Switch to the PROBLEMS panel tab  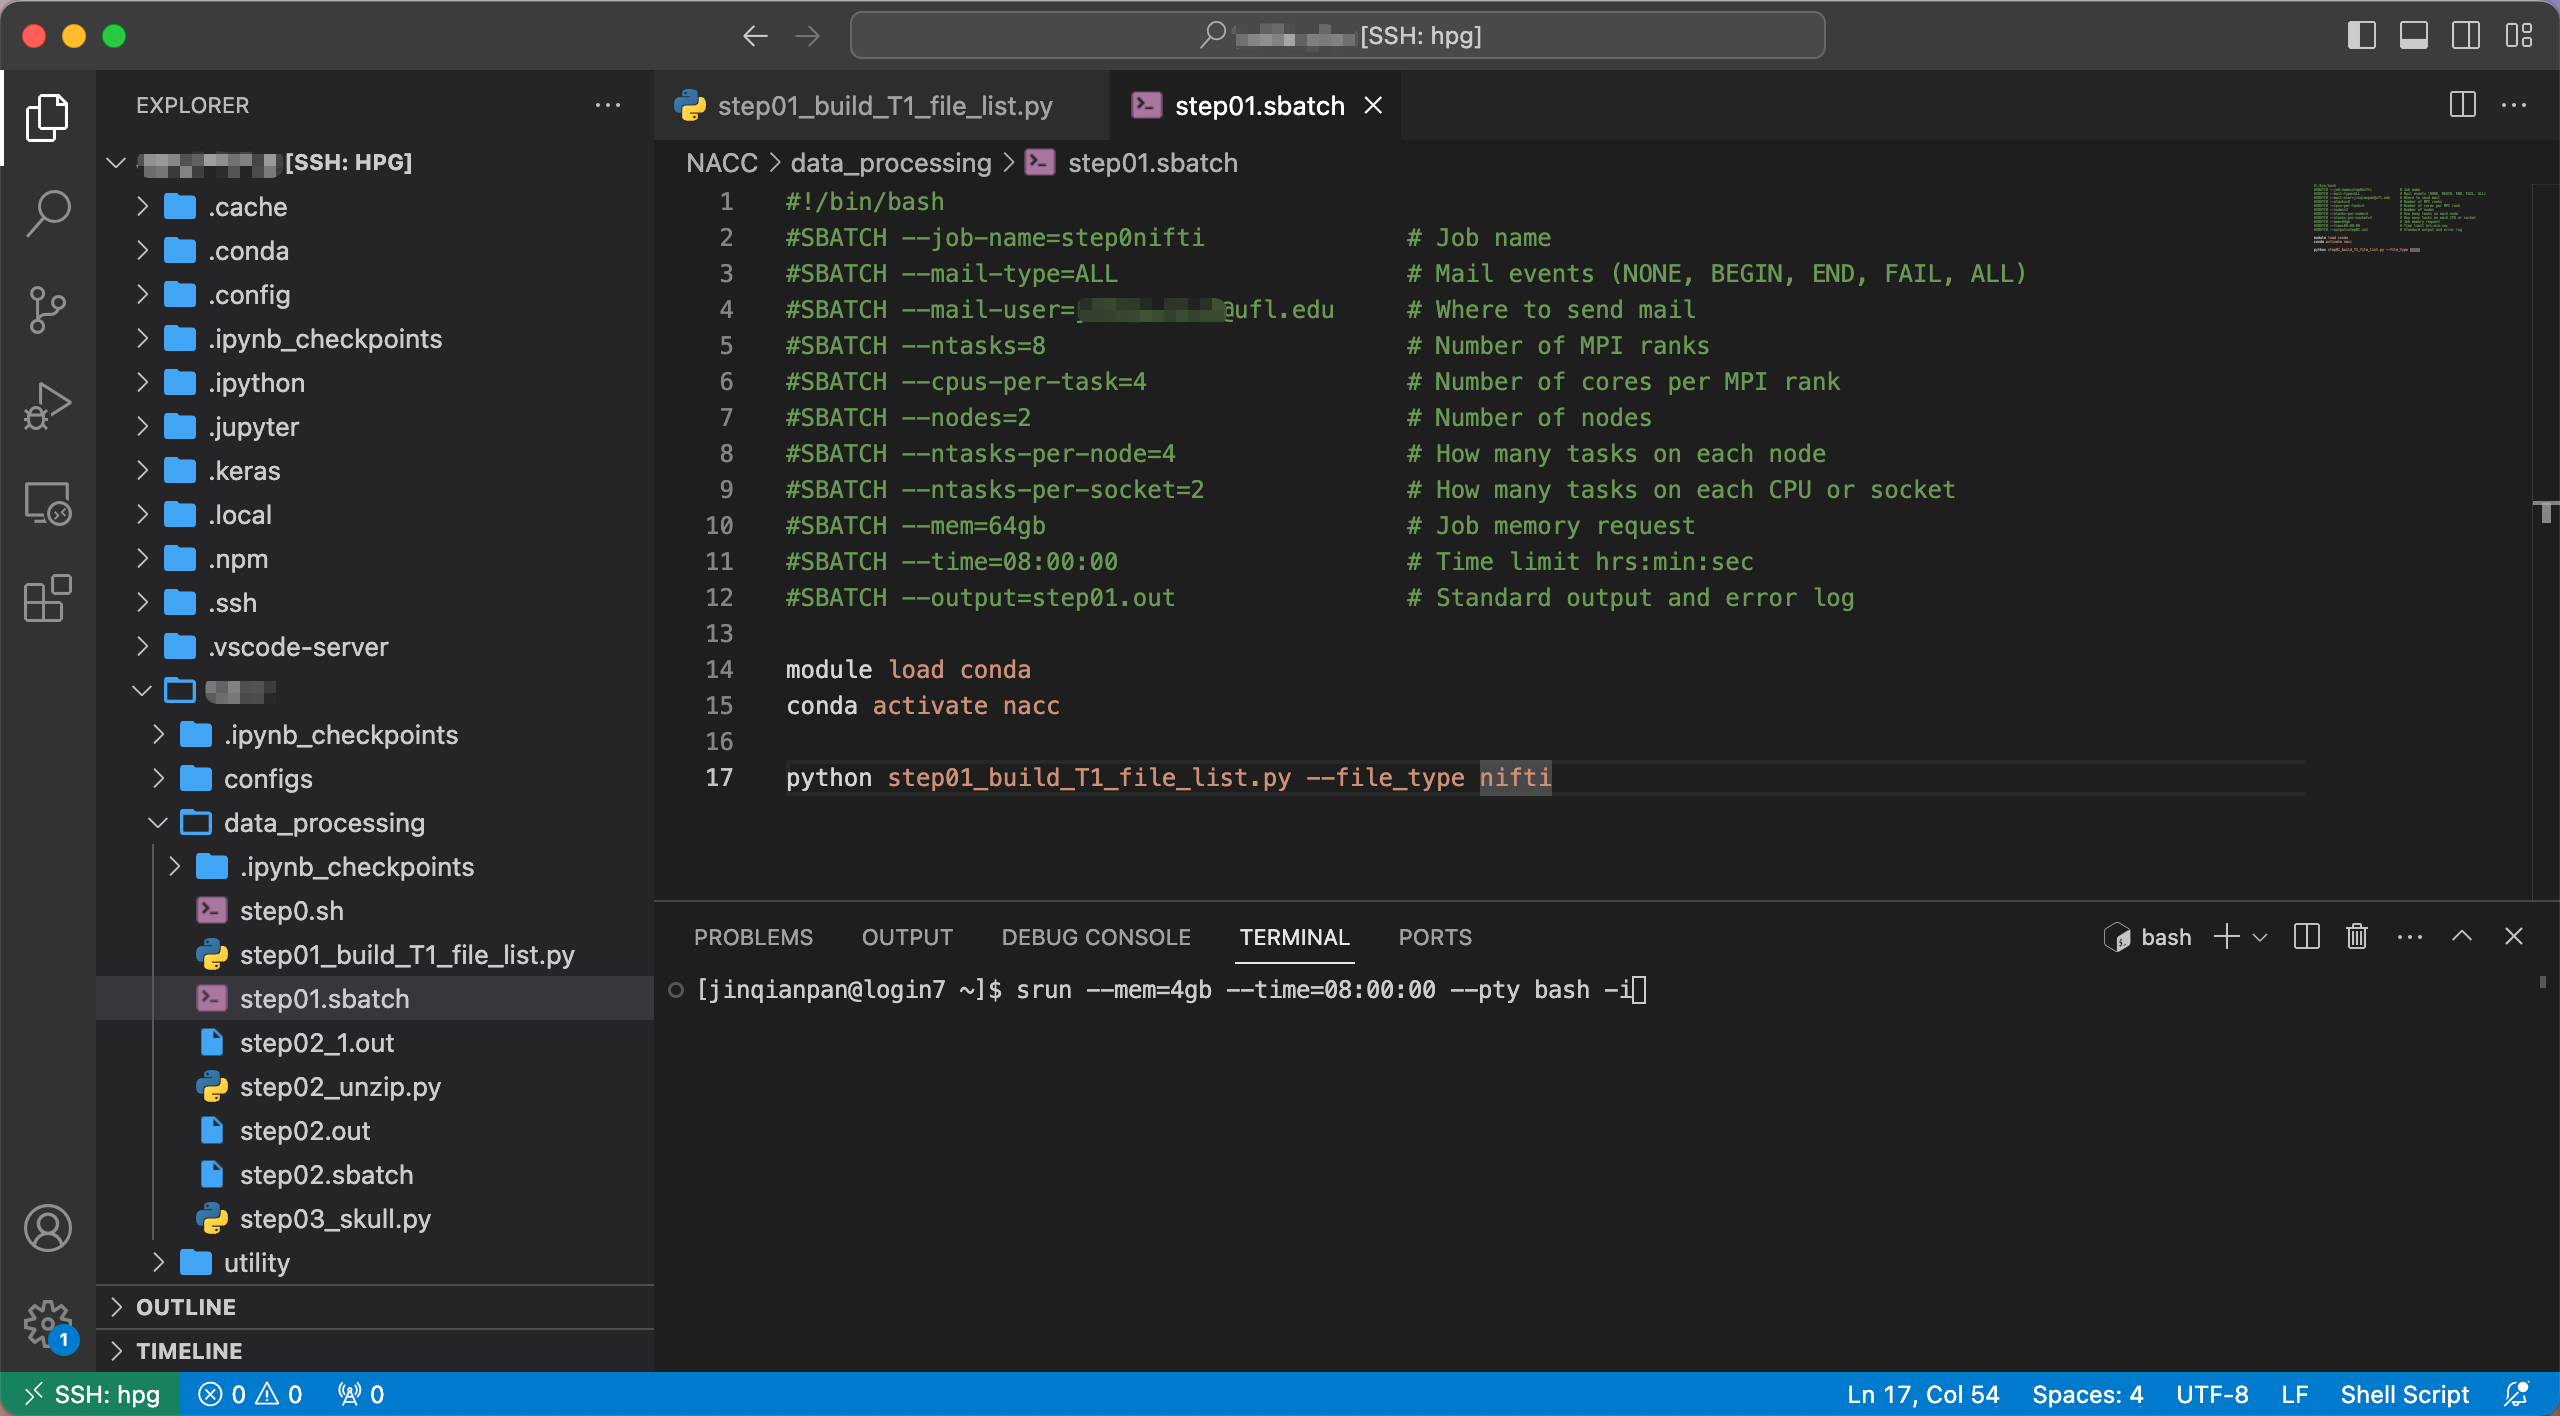(753, 937)
